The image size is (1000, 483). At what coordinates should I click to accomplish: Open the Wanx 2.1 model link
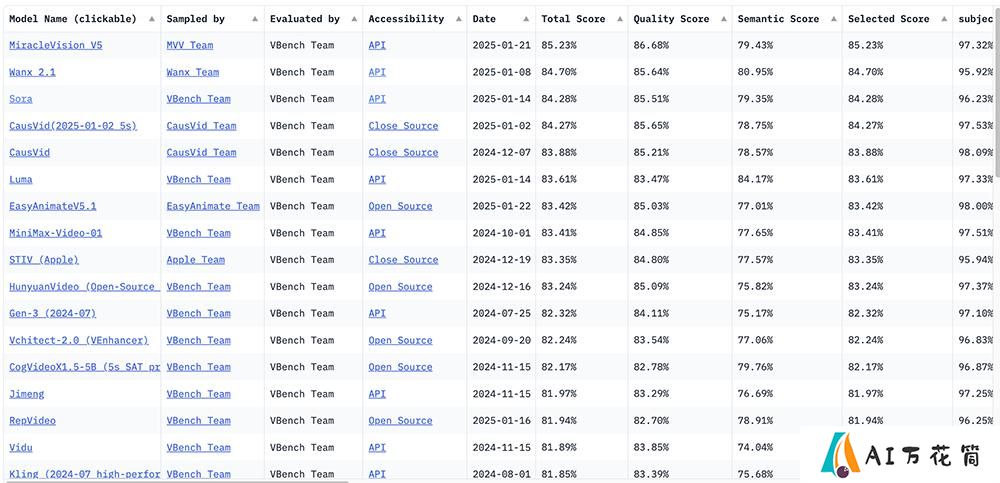[x=32, y=72]
